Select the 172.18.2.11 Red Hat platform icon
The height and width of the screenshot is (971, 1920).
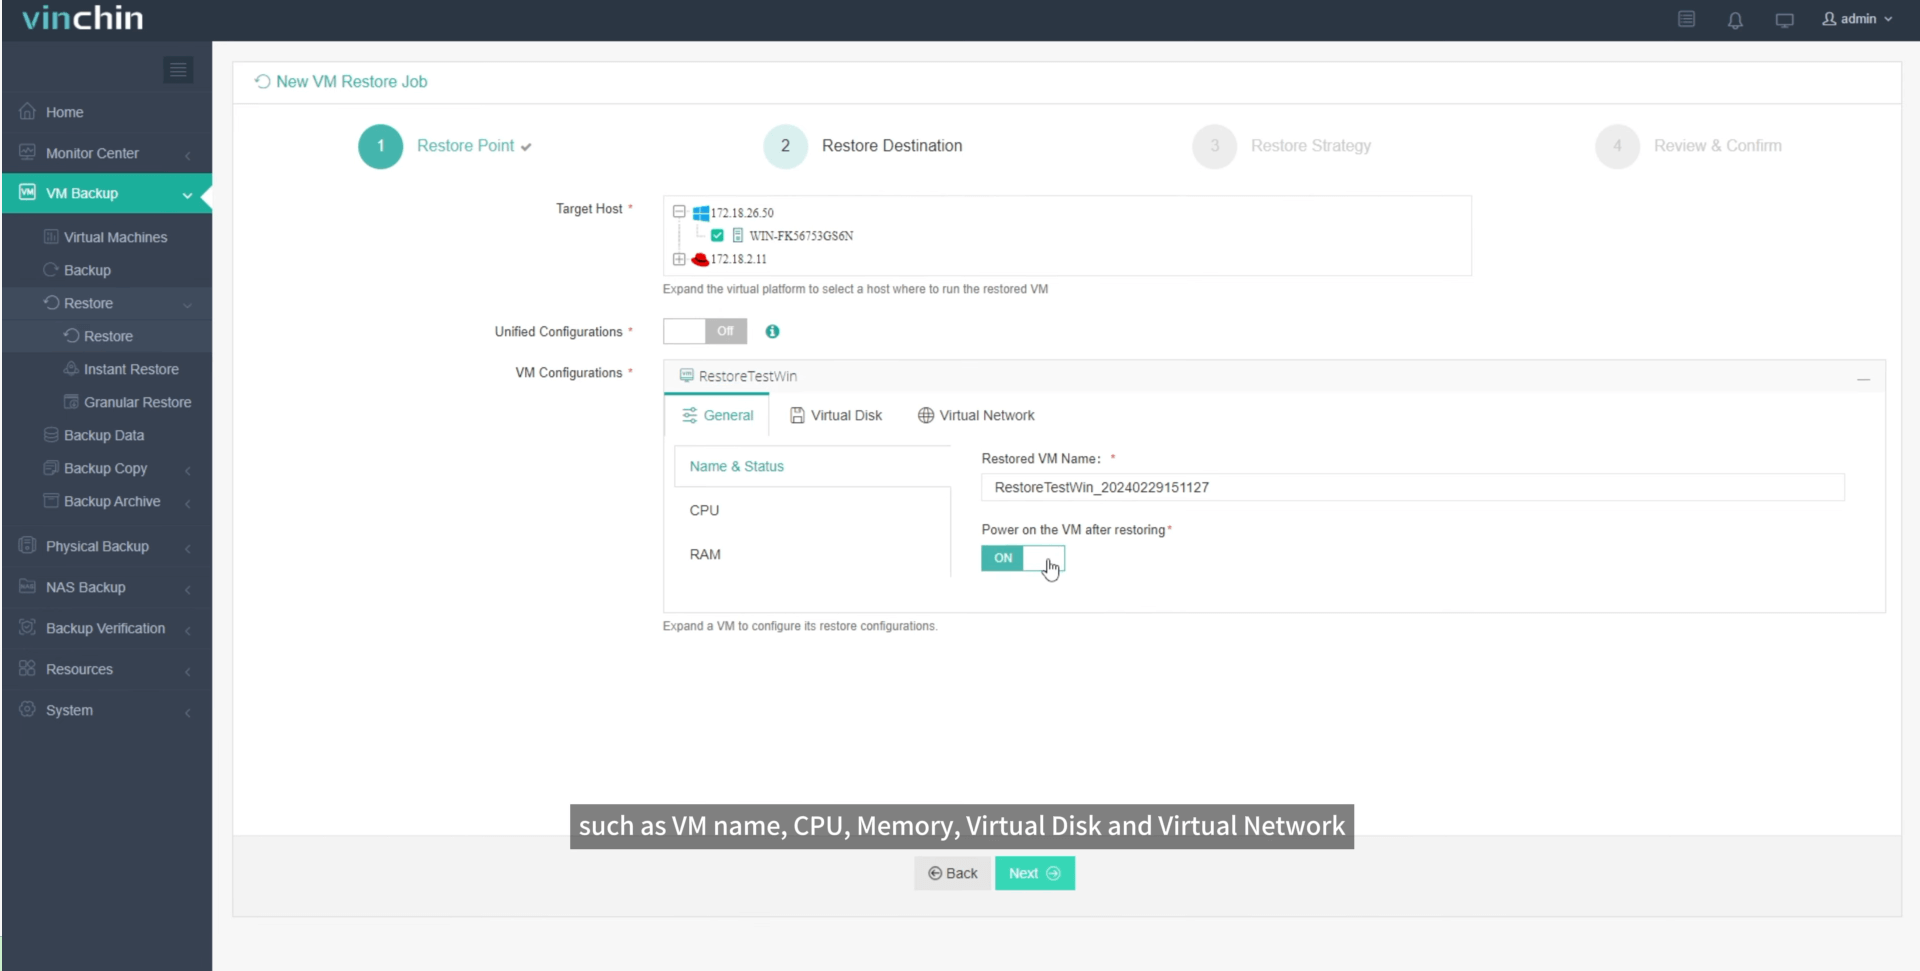(x=700, y=259)
